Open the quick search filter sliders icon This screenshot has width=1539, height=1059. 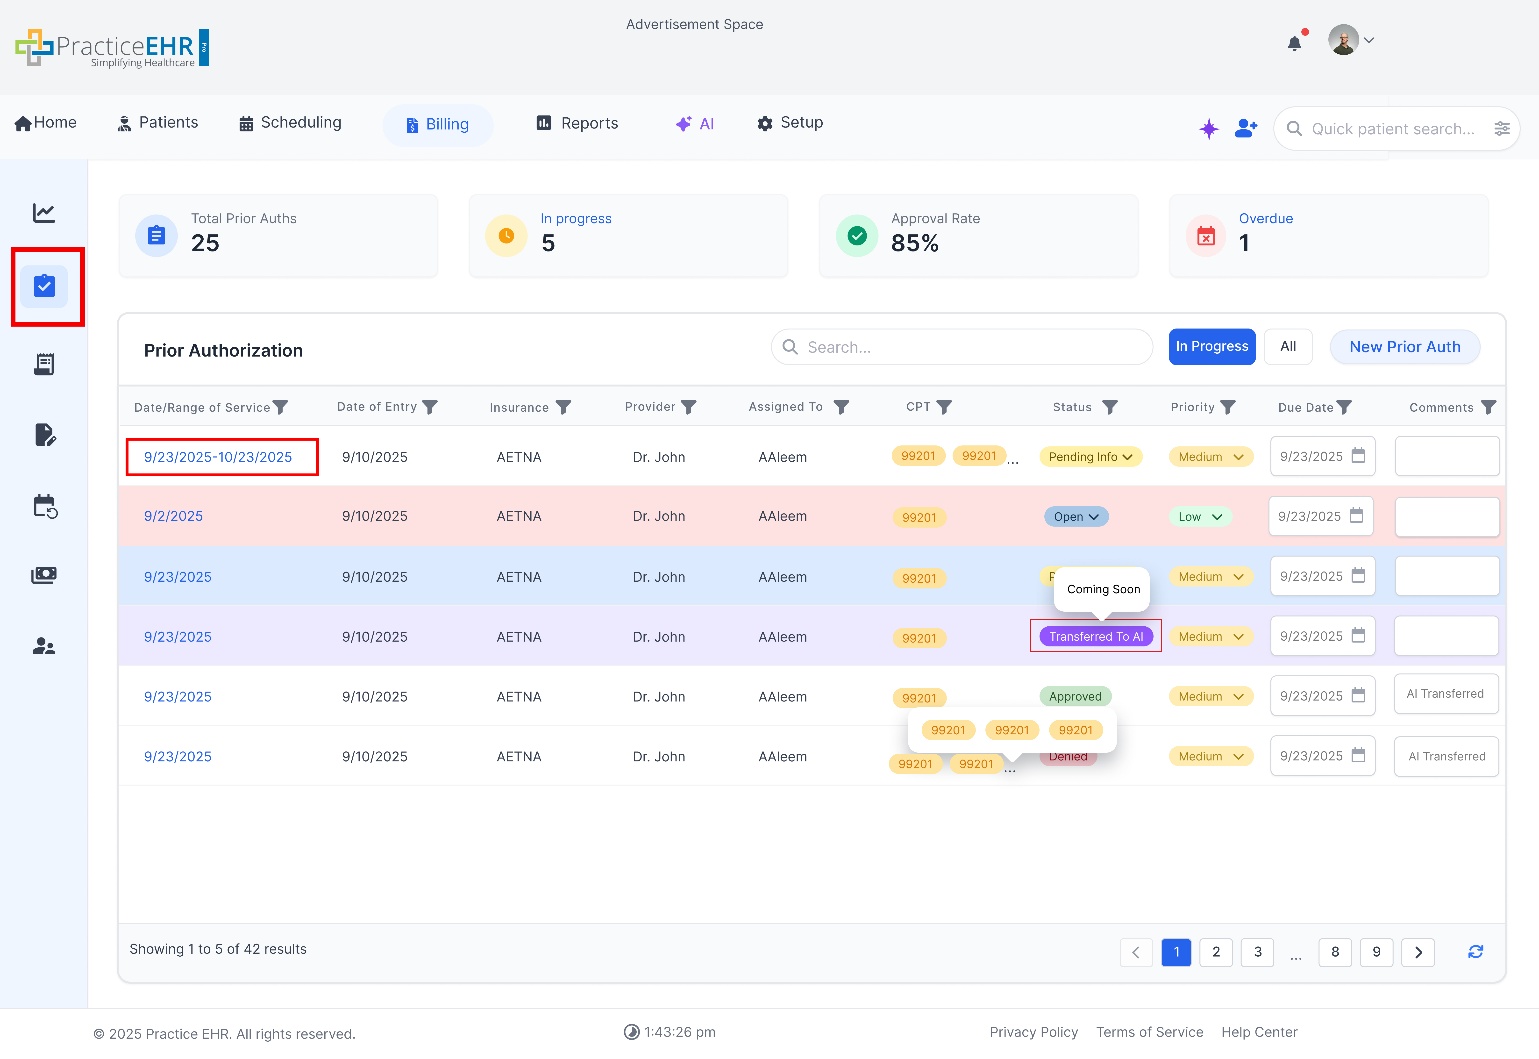tap(1502, 129)
